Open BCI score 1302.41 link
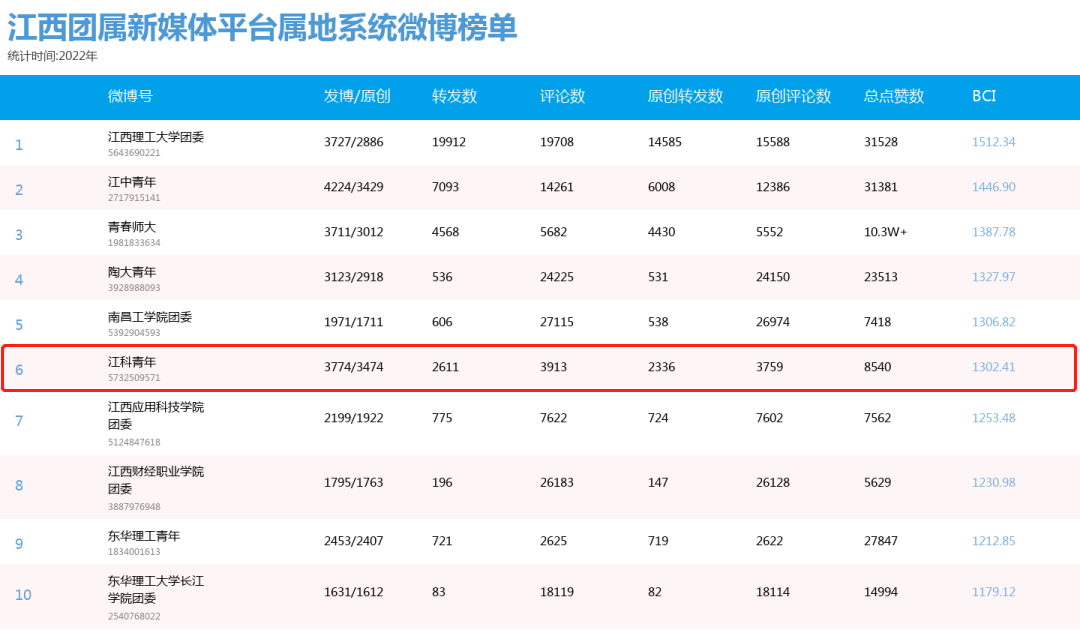The width and height of the screenshot is (1080, 633). 993,367
